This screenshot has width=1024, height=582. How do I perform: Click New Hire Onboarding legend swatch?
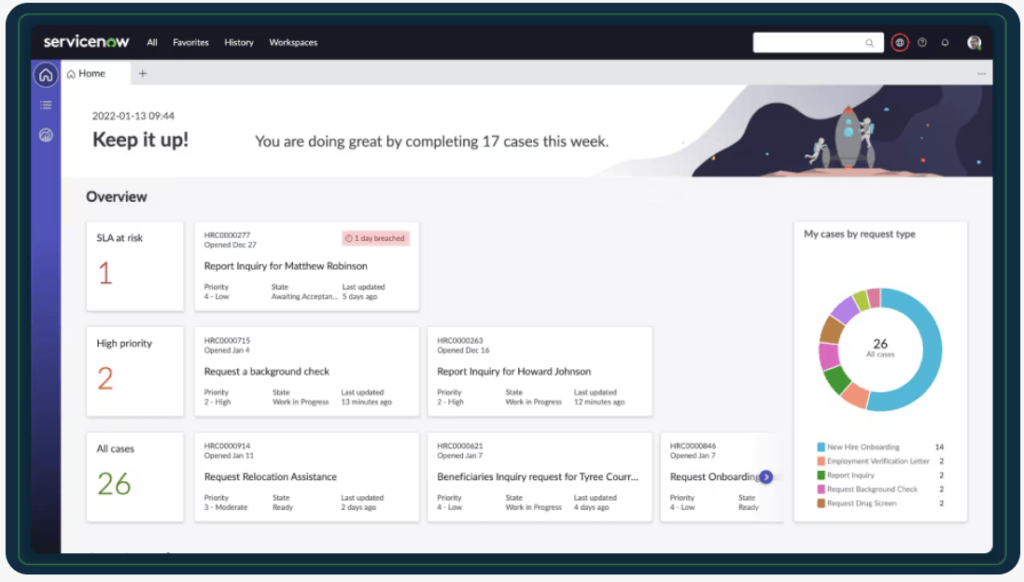pos(821,447)
